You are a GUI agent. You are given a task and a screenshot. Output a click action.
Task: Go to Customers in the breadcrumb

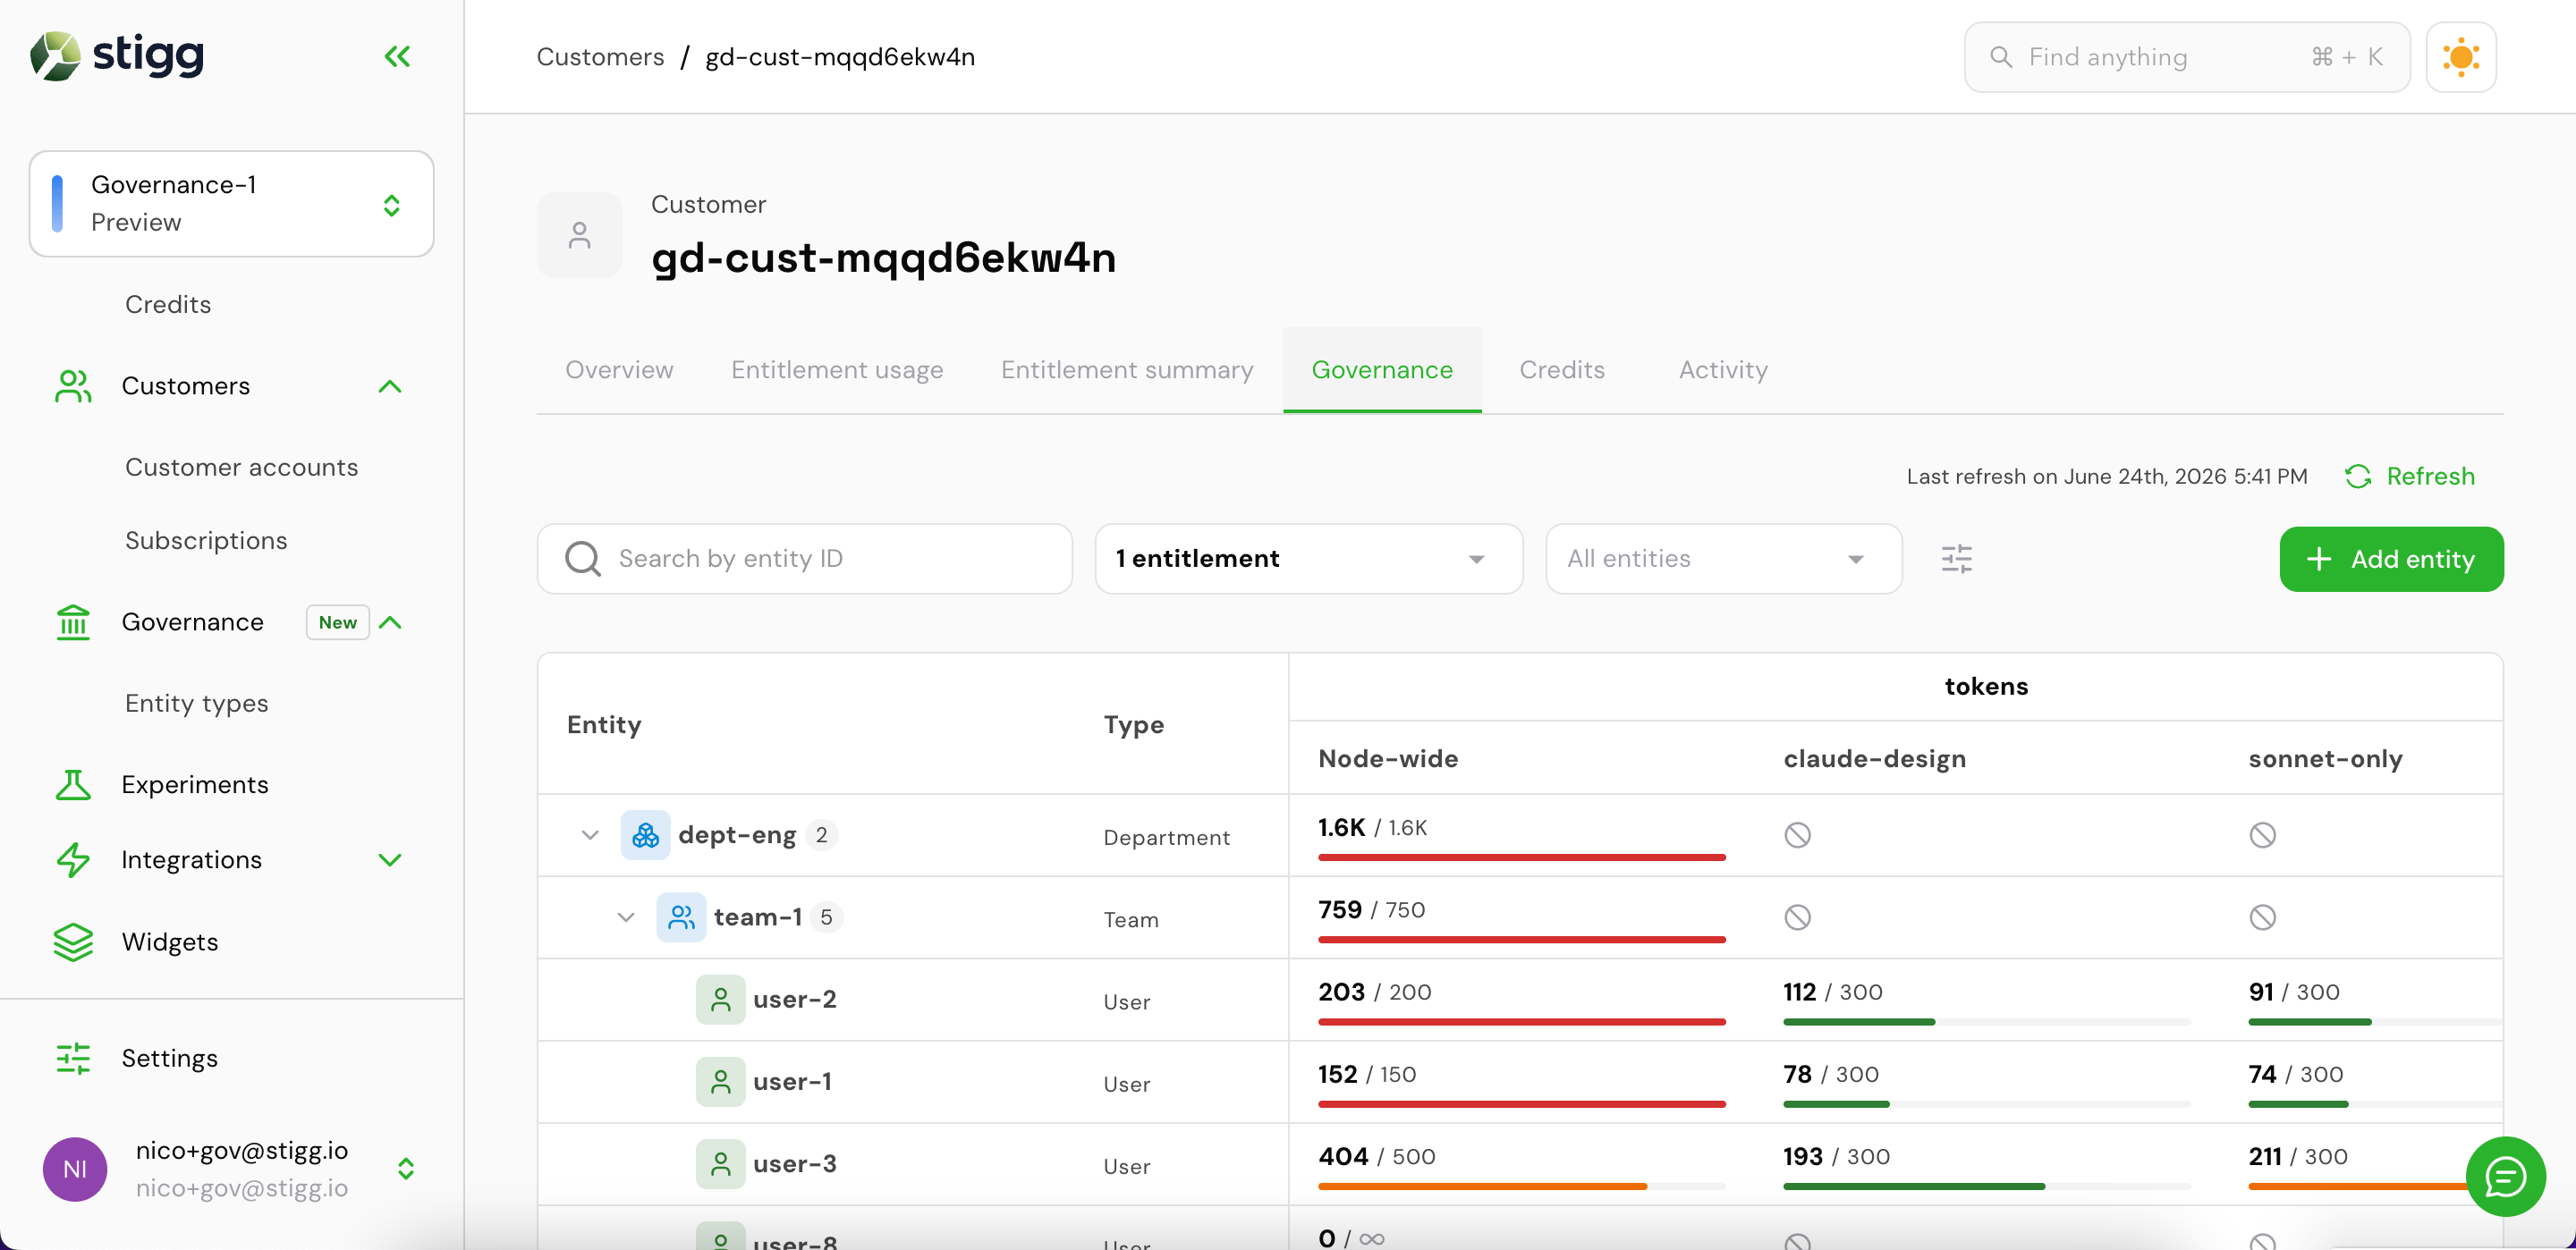point(600,57)
